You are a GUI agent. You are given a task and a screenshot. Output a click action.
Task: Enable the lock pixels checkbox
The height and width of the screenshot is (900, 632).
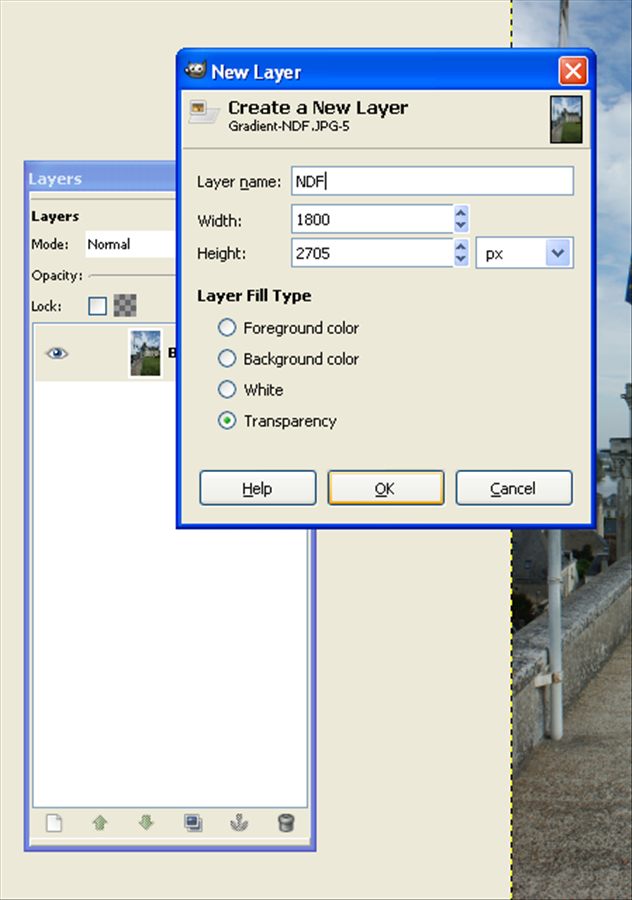click(98, 306)
